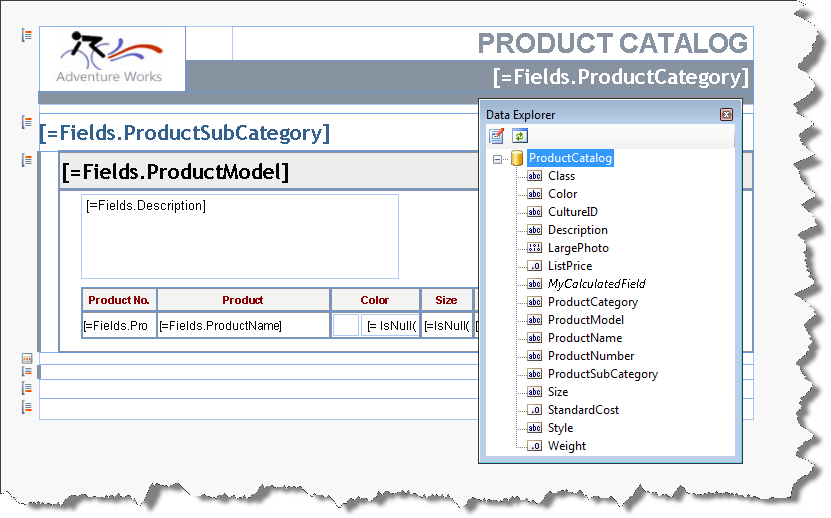This screenshot has height=518, width=831.
Task: Select the [=Fields.ProductCategory] header text box
Action: (470, 76)
